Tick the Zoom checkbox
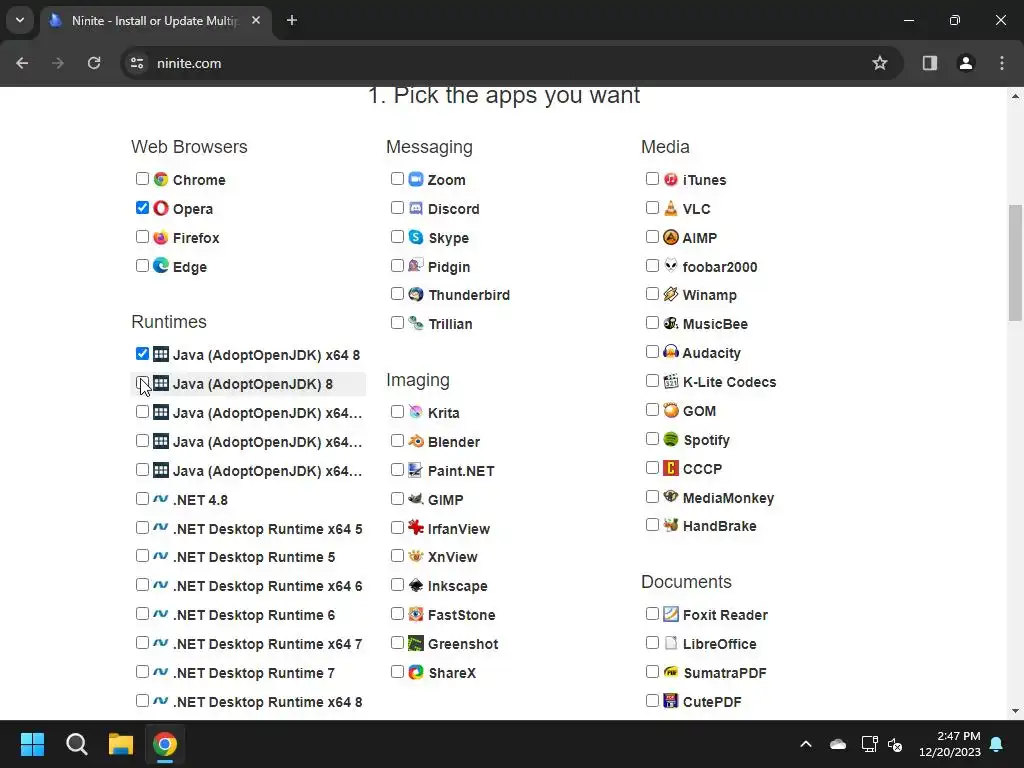The image size is (1024, 768). pyautogui.click(x=397, y=178)
